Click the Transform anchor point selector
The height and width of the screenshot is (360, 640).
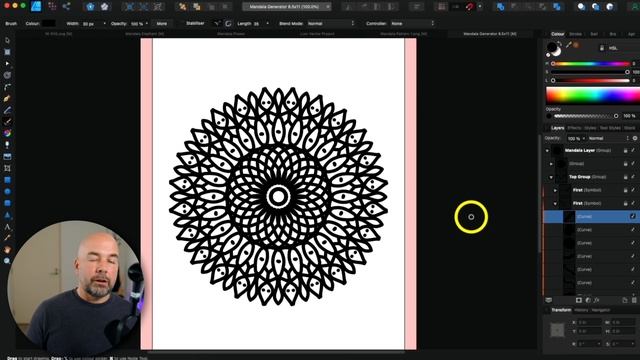[557, 330]
